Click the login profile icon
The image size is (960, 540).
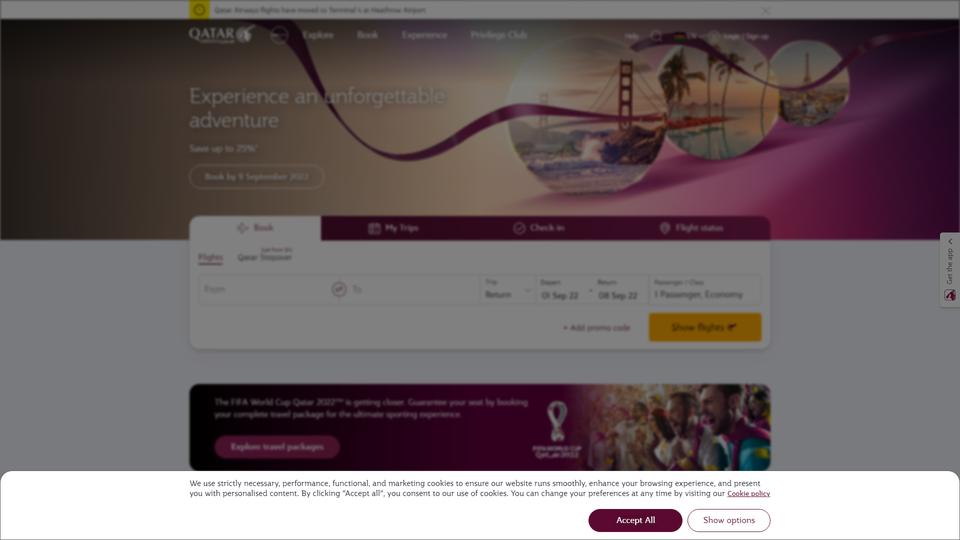[x=714, y=36]
